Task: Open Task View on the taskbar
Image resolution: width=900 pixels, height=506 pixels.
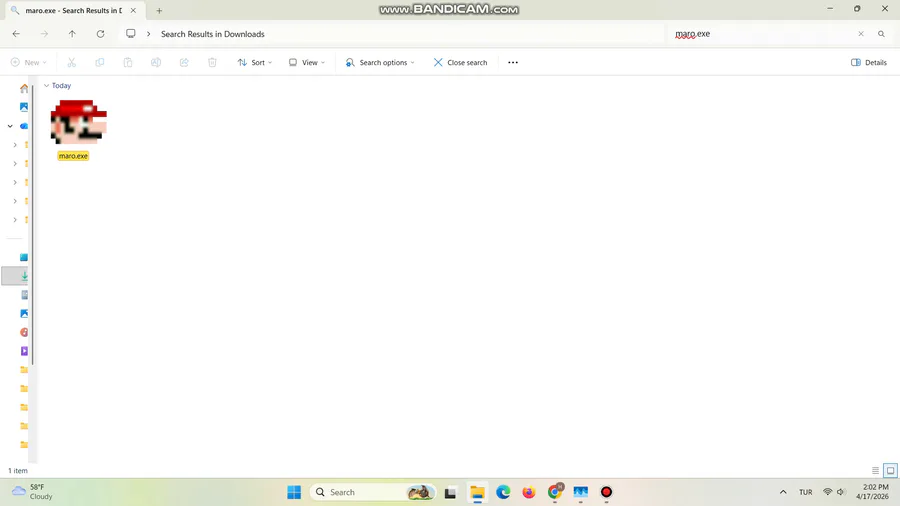Action: pyautogui.click(x=451, y=492)
